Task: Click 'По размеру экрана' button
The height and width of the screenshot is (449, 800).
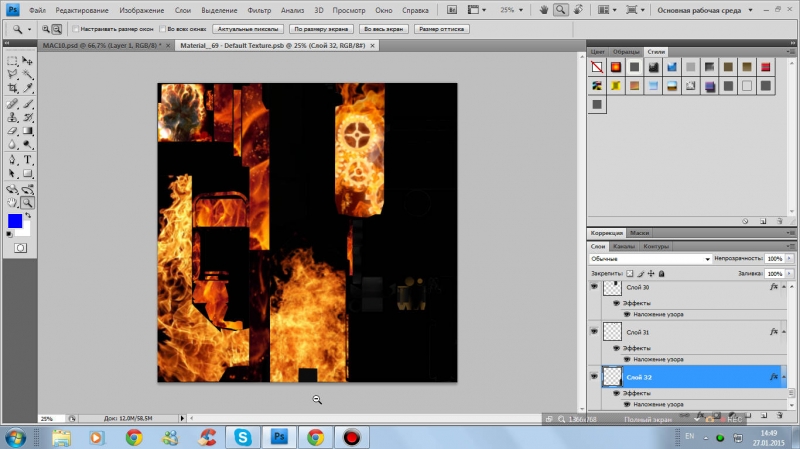Action: 321,29
